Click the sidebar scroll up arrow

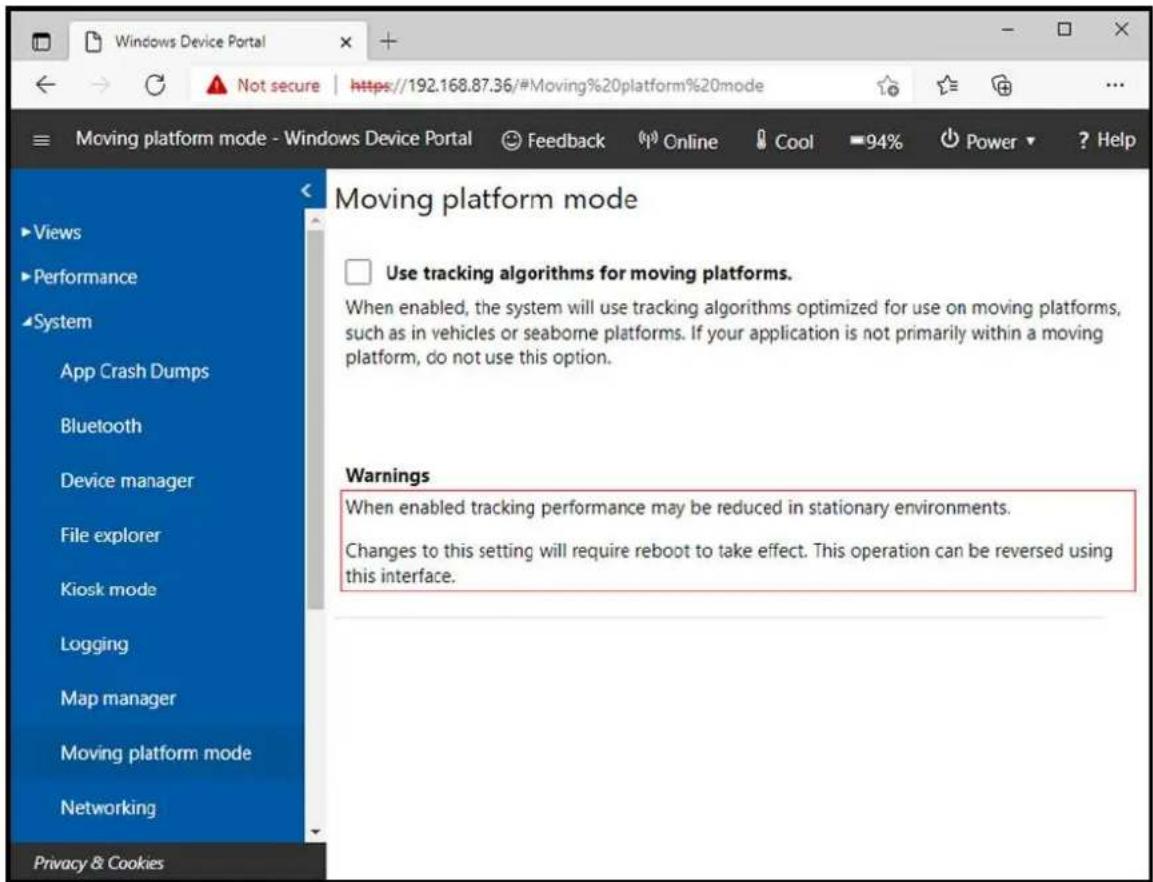coord(315,220)
